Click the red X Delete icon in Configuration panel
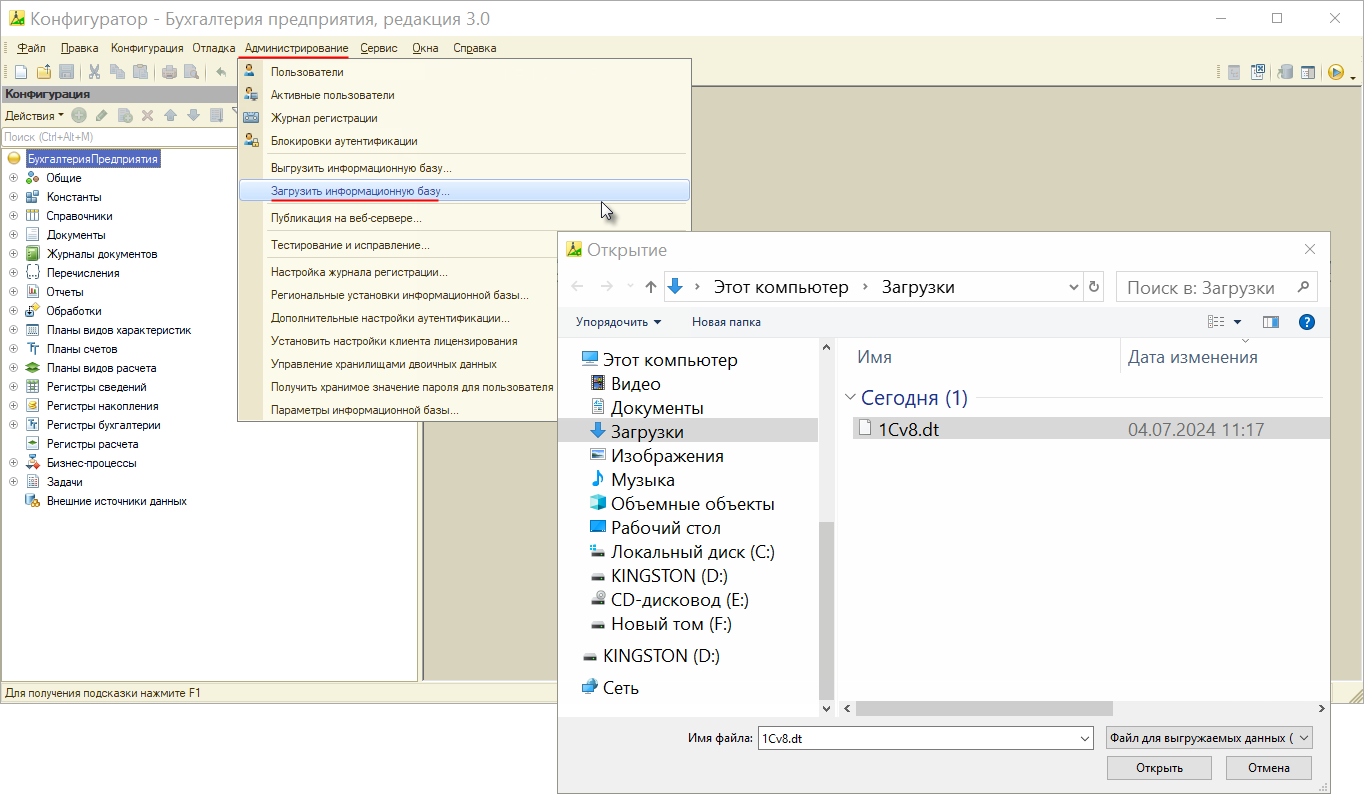The image size is (1364, 796). 147,115
